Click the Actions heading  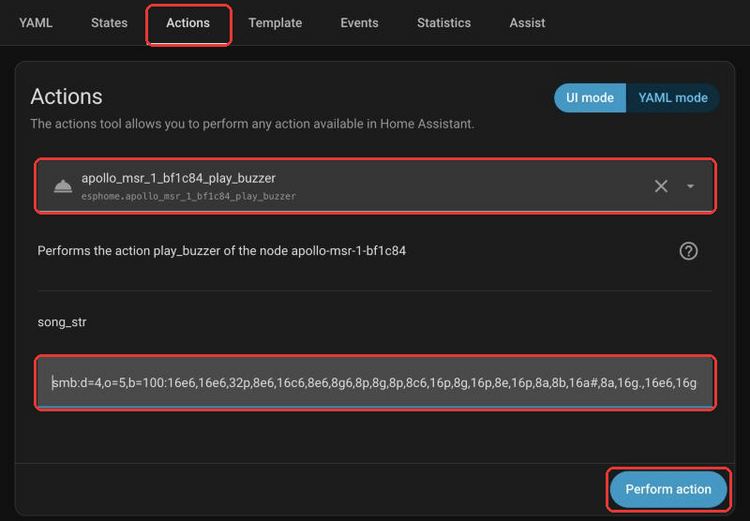(66, 96)
